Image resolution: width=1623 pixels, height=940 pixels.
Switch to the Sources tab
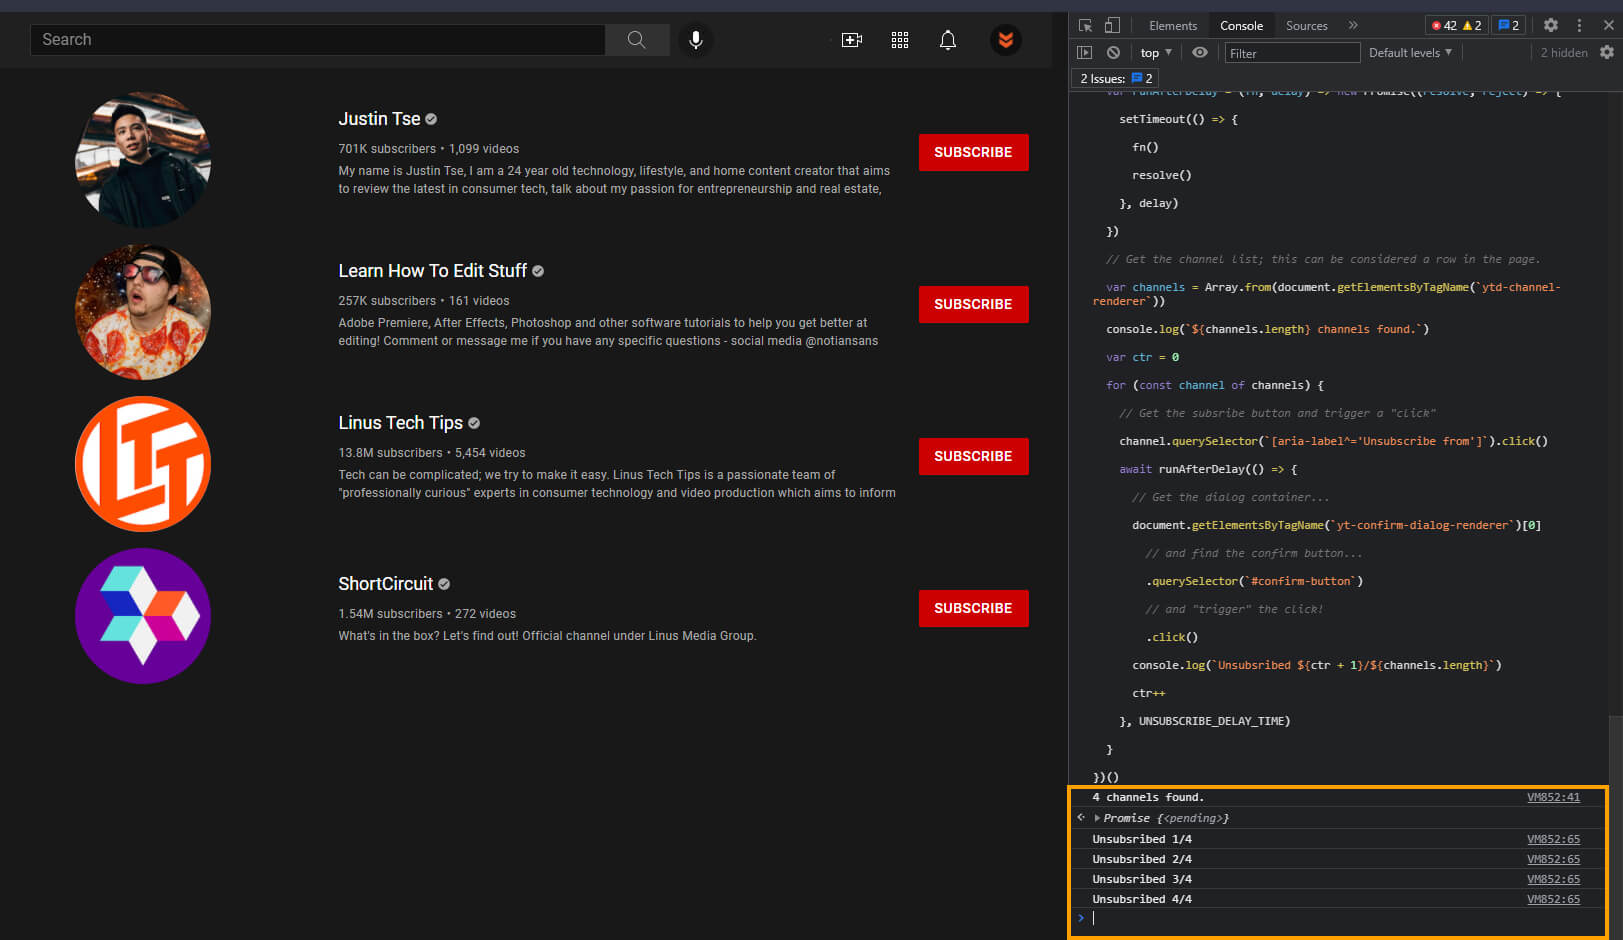pyautogui.click(x=1307, y=25)
